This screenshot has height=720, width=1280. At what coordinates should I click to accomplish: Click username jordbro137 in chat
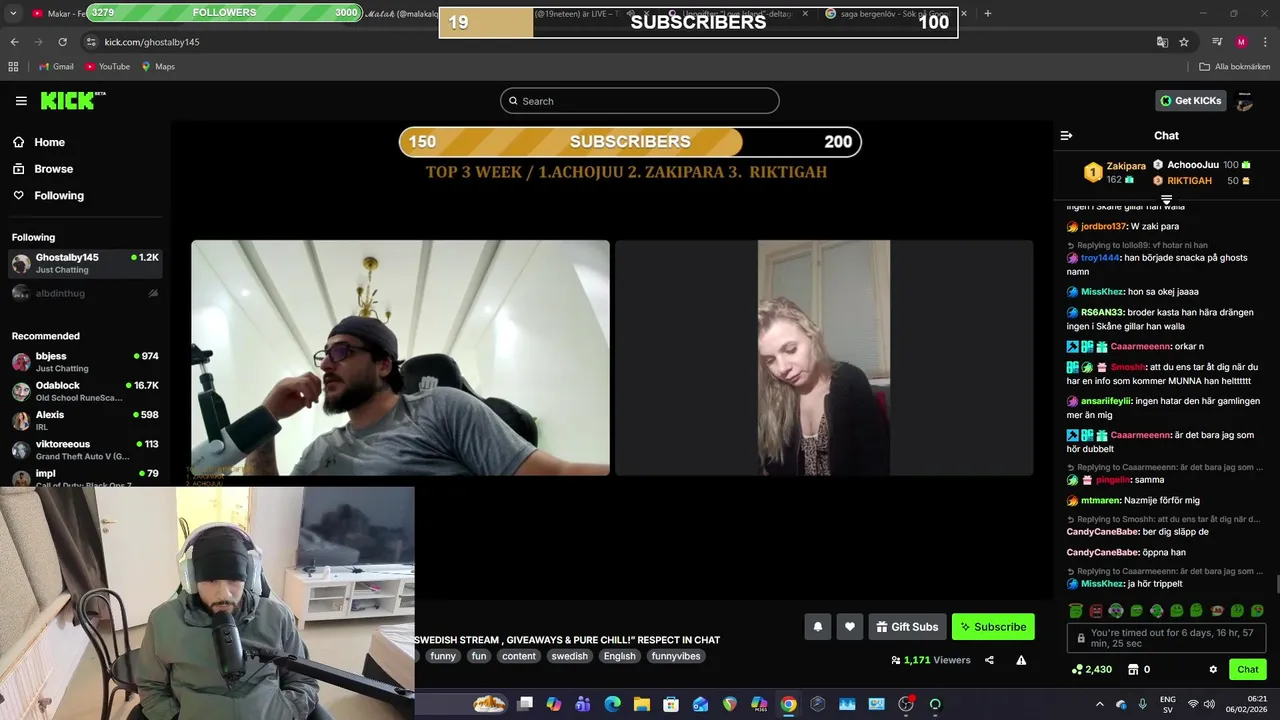pyautogui.click(x=1103, y=227)
